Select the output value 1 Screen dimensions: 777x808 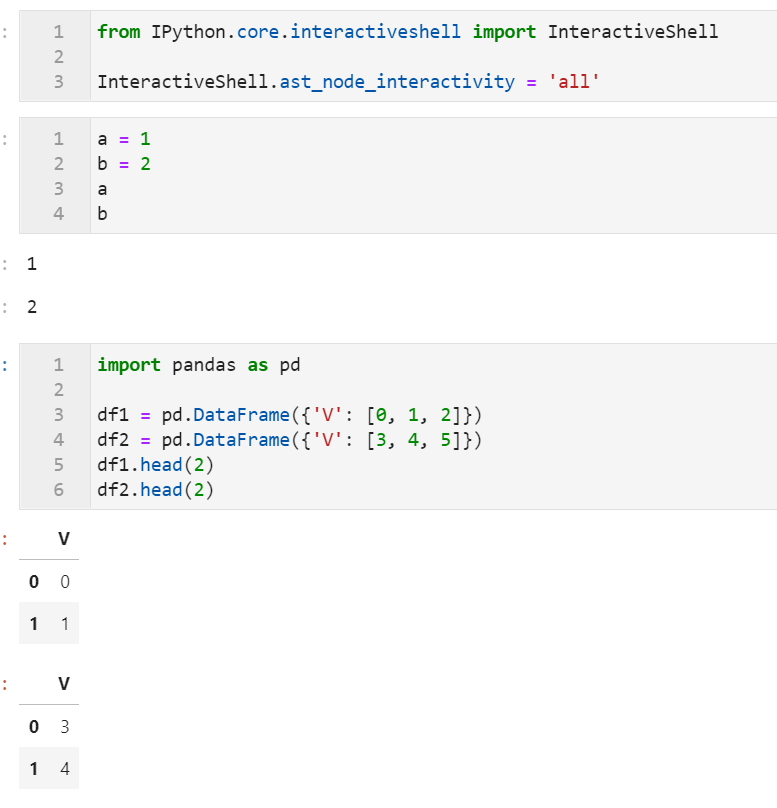pos(32,264)
